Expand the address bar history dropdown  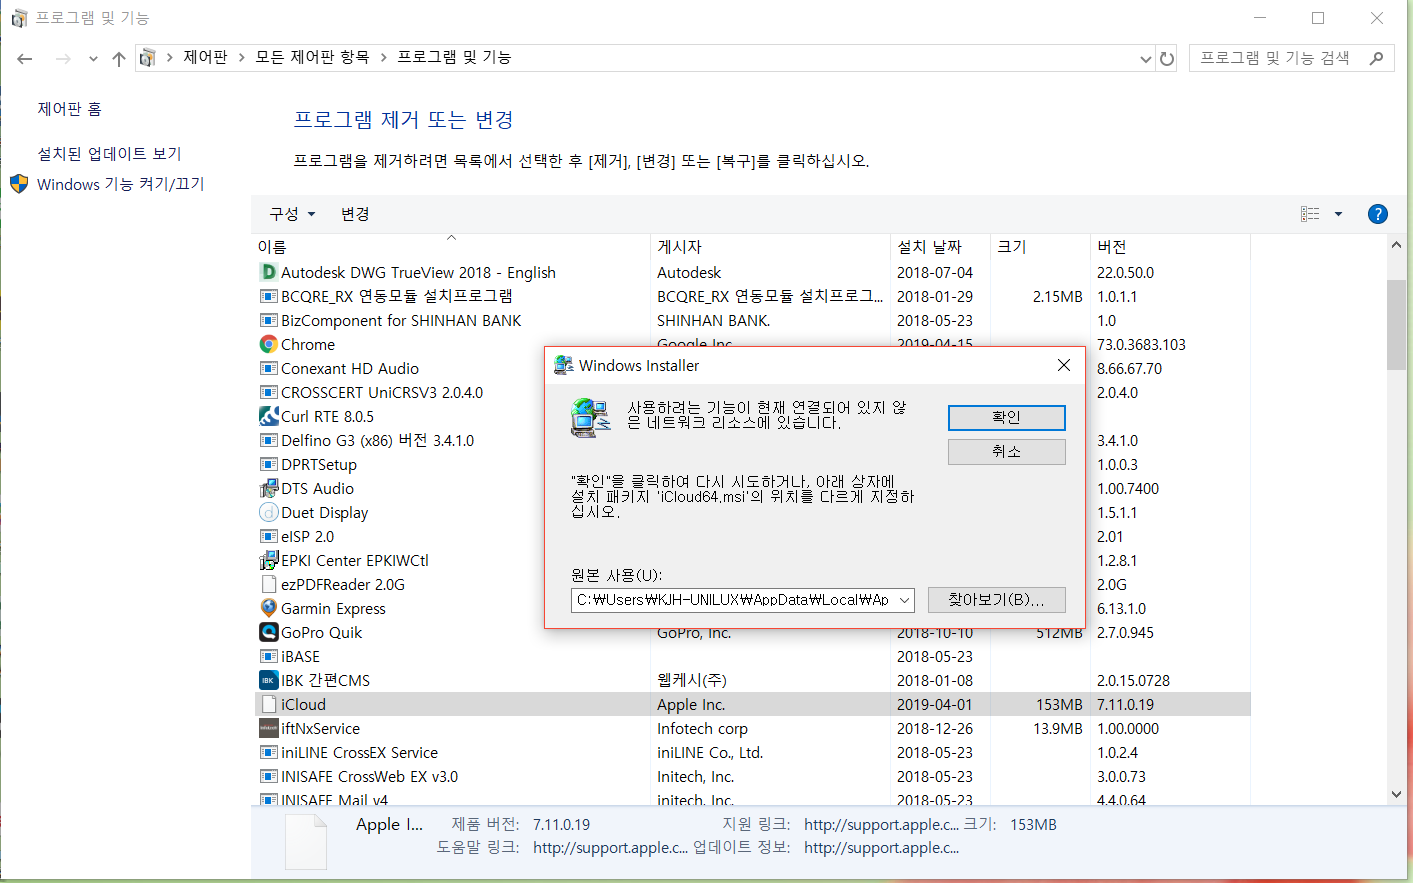pyautogui.click(x=1146, y=58)
